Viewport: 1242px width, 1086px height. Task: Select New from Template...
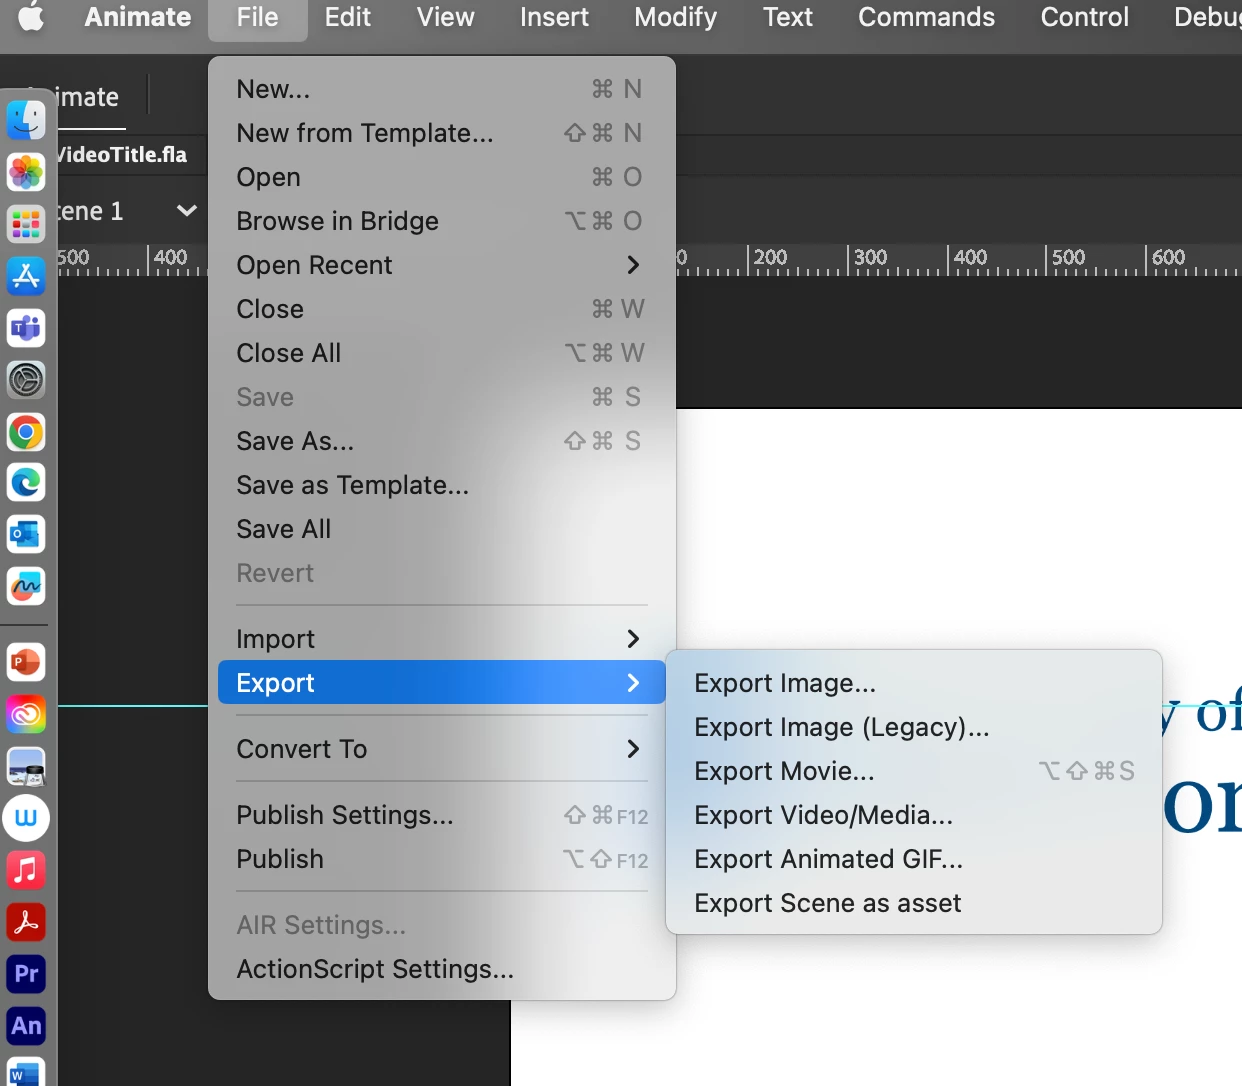coord(441,133)
